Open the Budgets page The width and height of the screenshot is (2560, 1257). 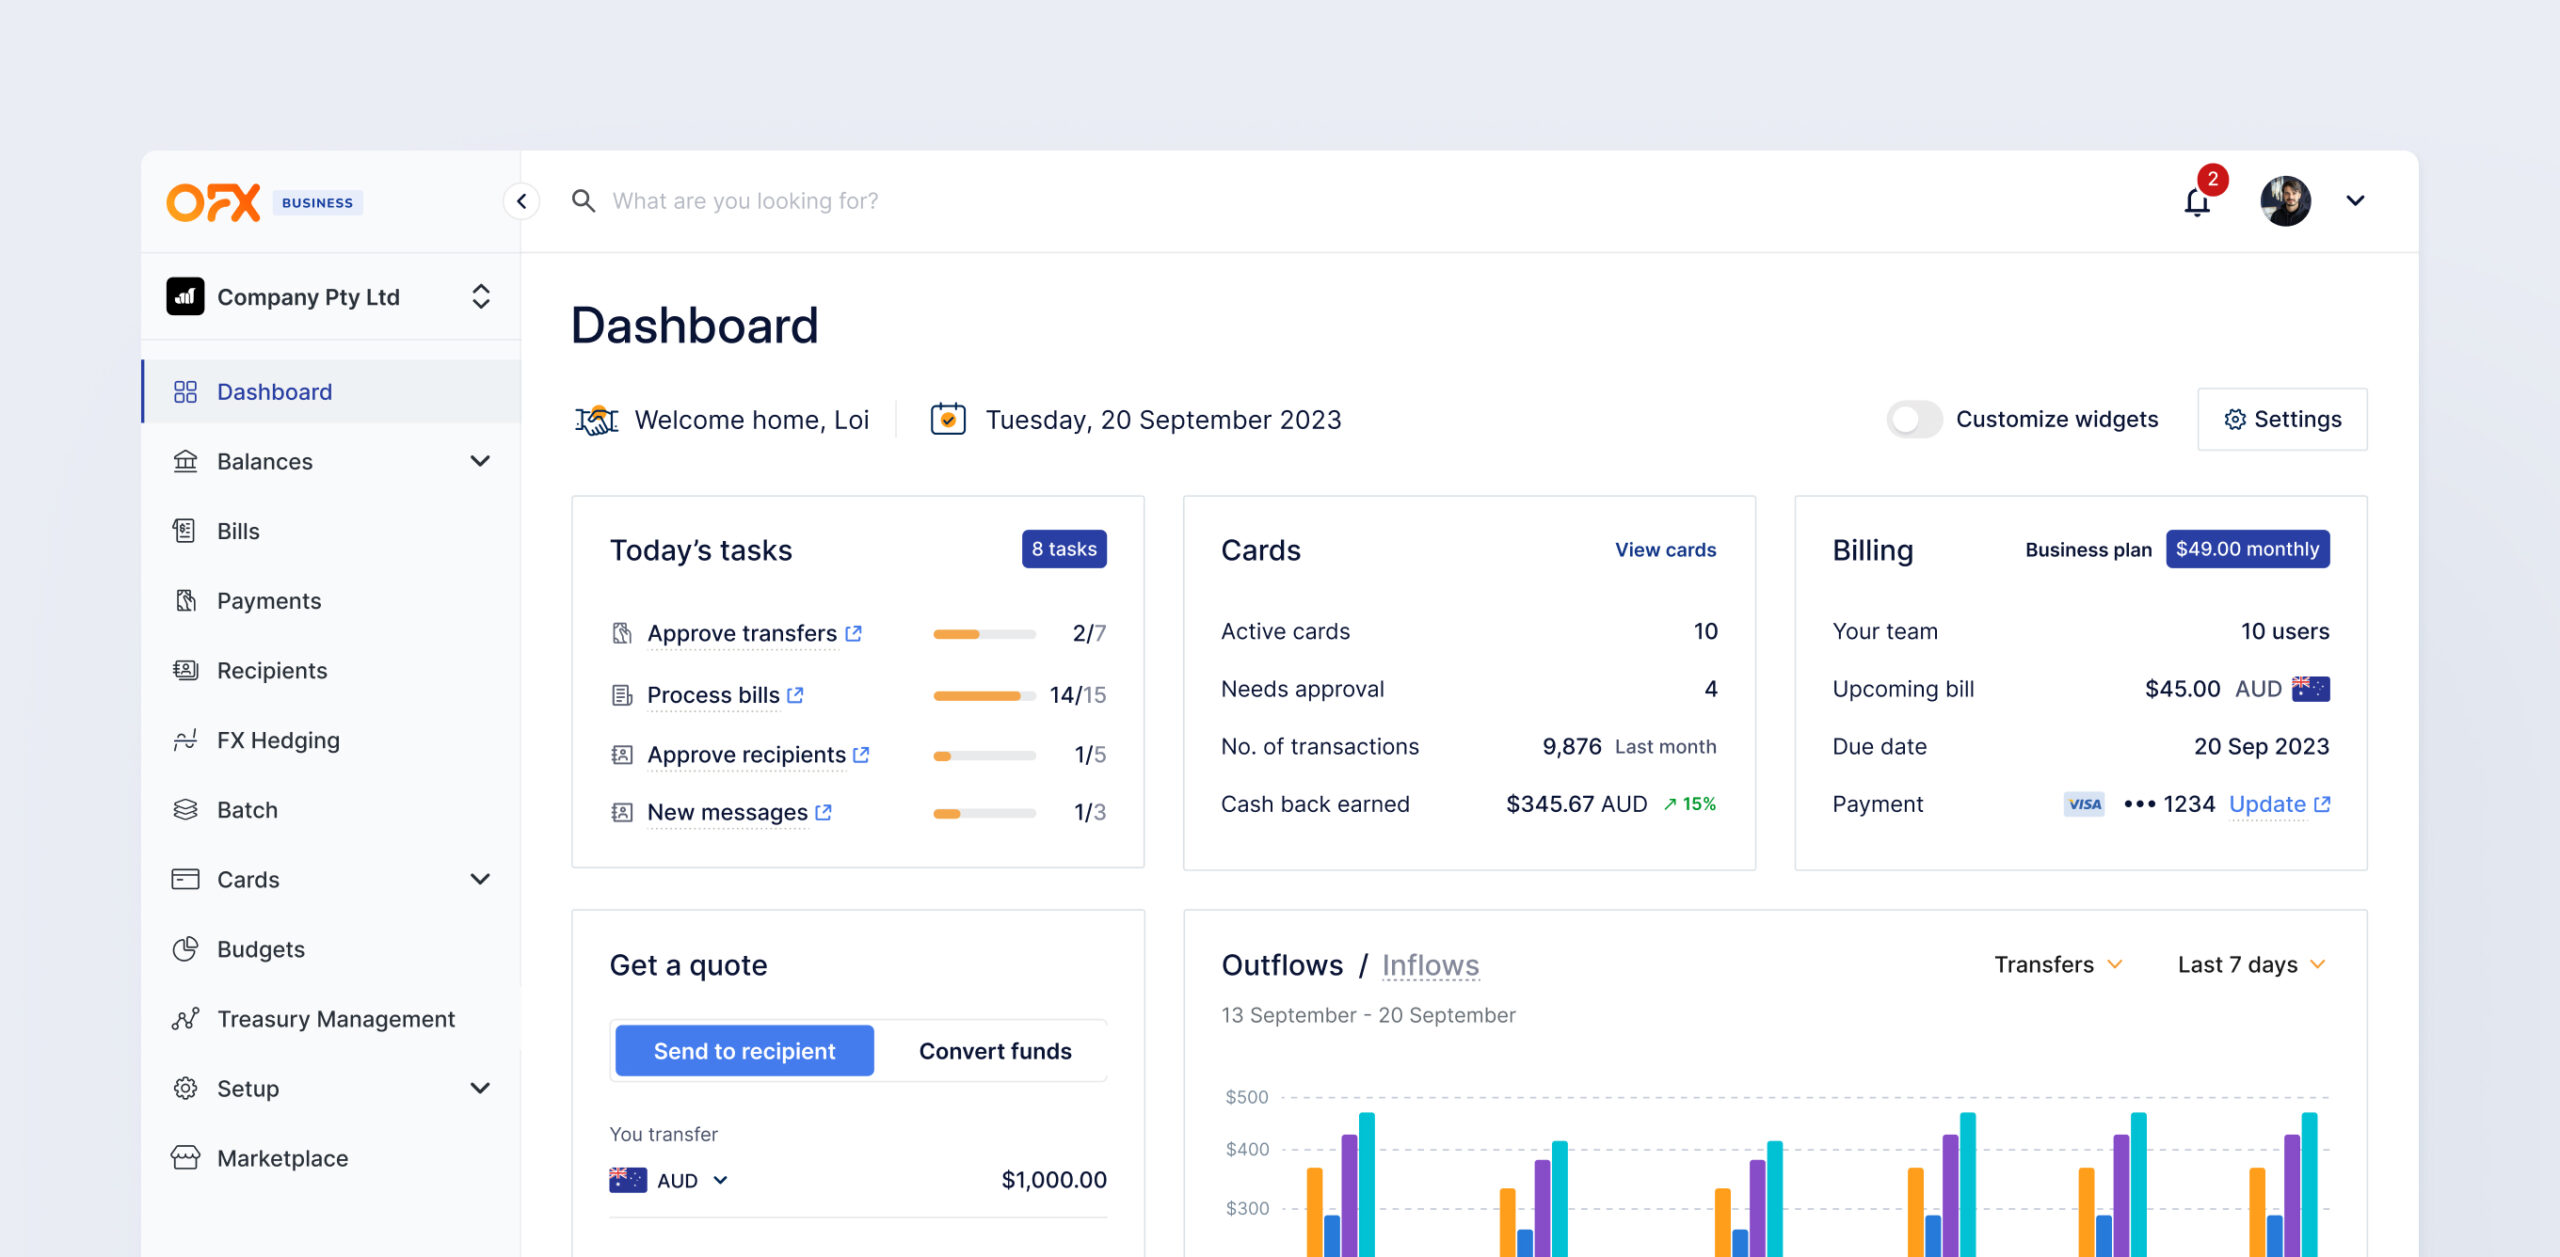260,949
